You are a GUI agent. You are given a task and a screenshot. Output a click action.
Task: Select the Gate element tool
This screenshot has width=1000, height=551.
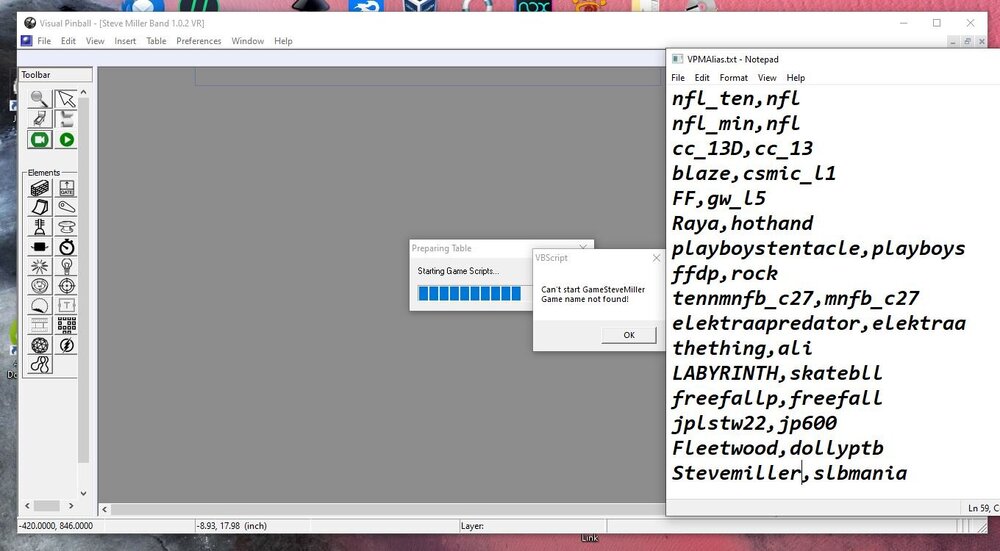66,188
